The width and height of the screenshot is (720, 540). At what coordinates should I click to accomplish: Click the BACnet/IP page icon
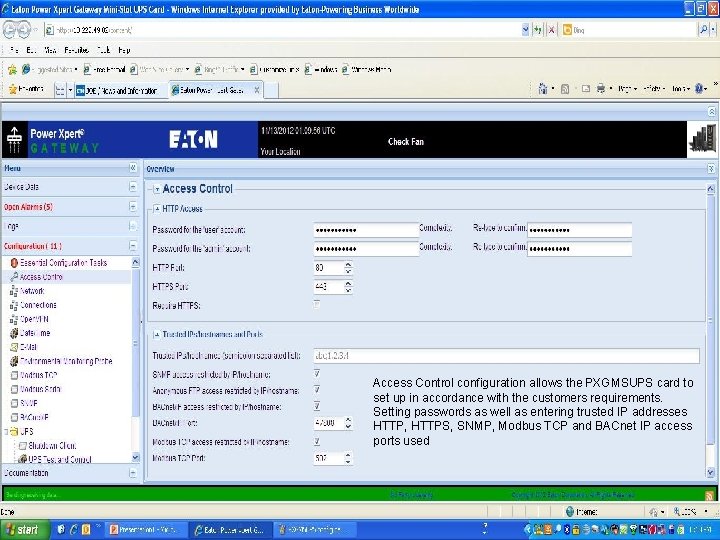[x=14, y=417]
